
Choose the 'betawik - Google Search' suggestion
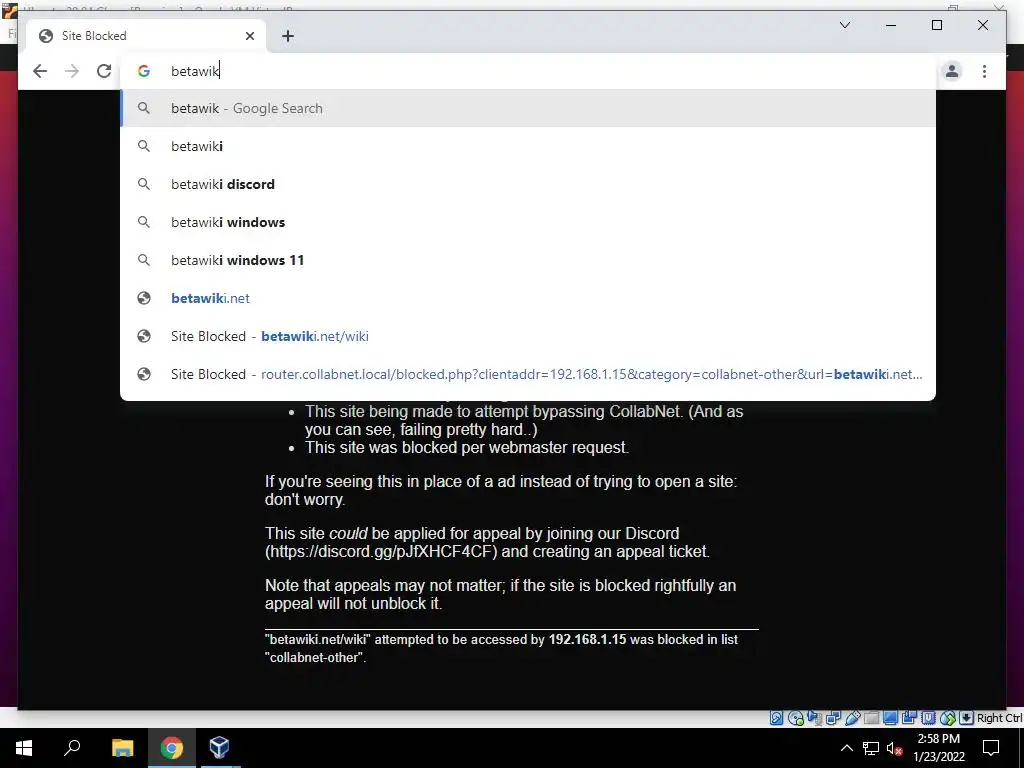(x=528, y=108)
